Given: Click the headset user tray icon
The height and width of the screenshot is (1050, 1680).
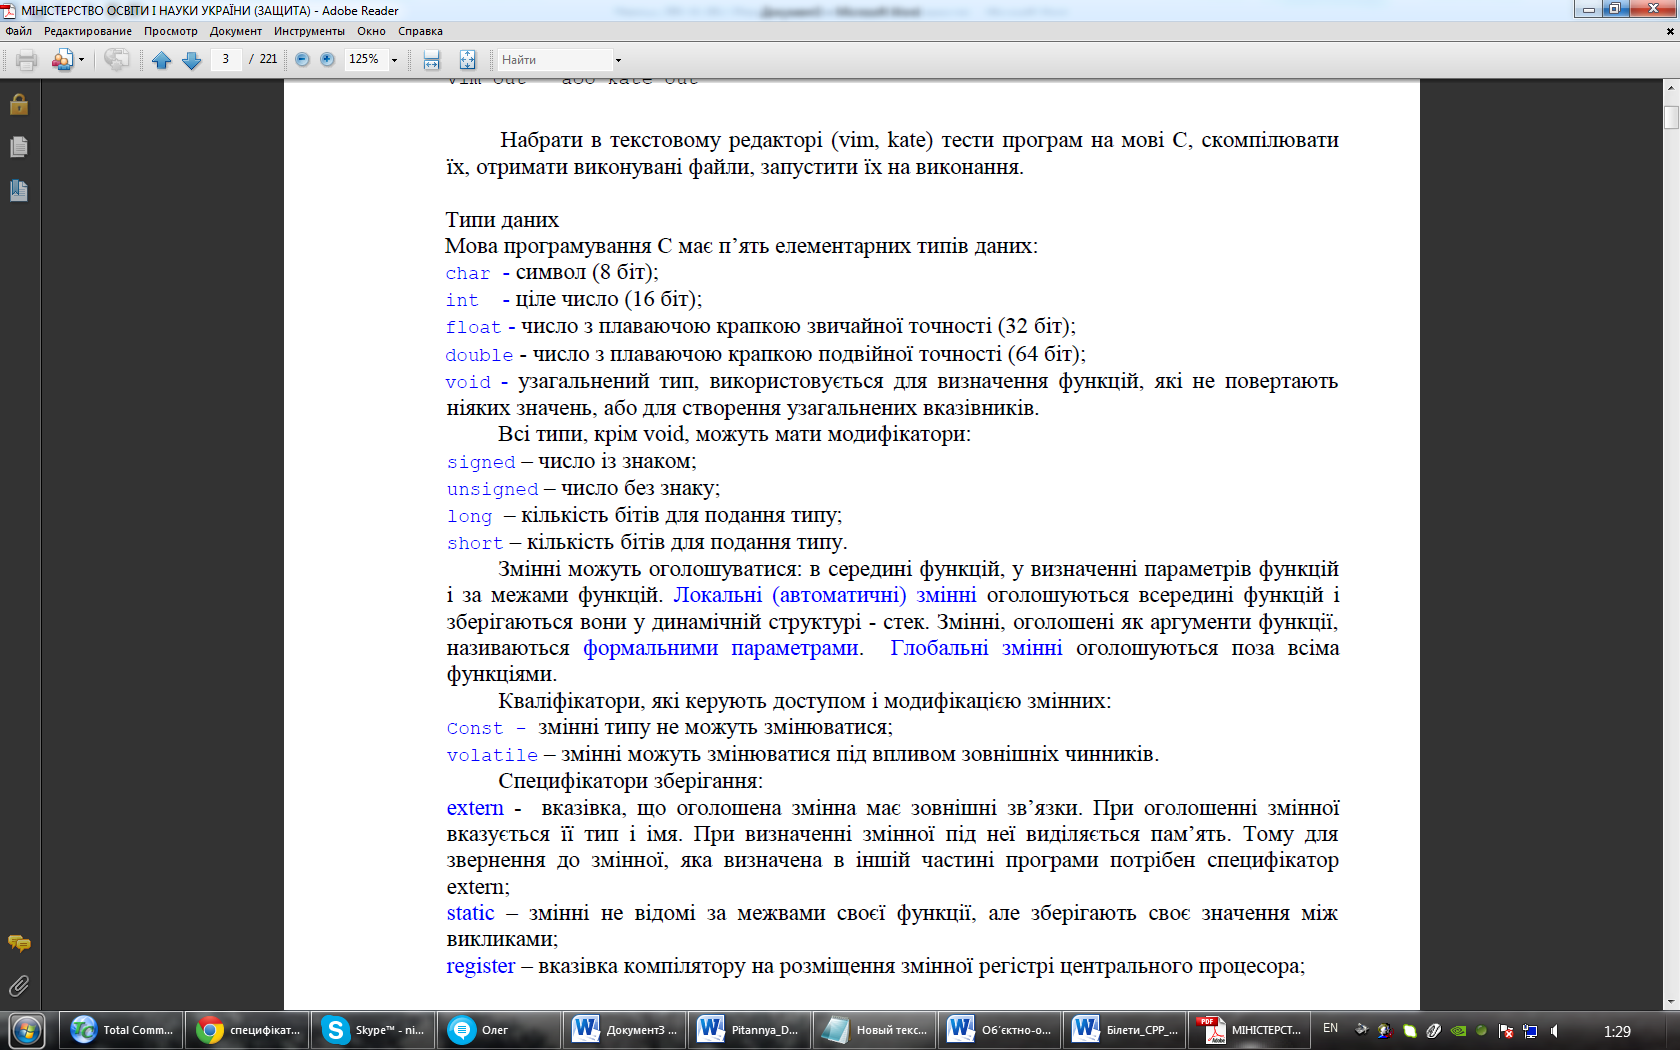Looking at the screenshot, I should (1384, 1030).
